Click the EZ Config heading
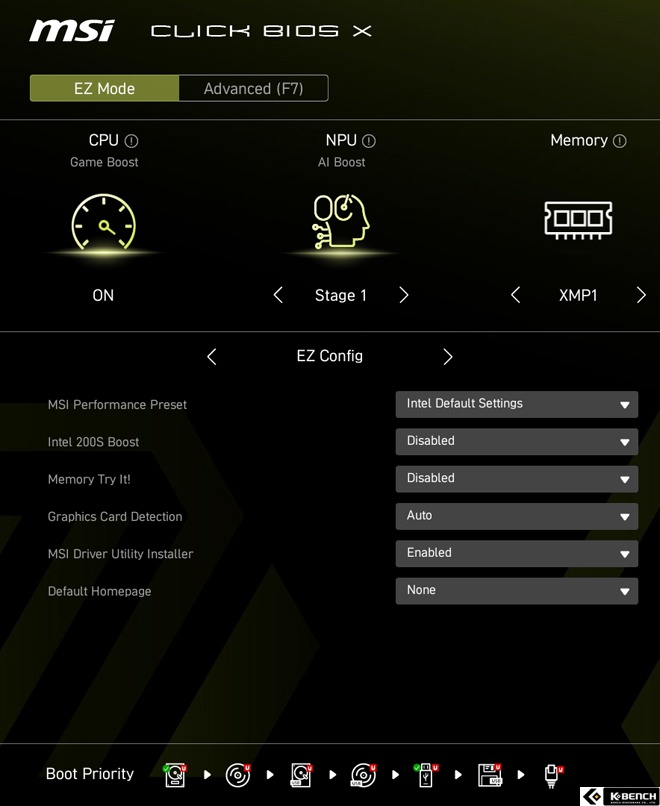The width and height of the screenshot is (660, 806). (329, 356)
